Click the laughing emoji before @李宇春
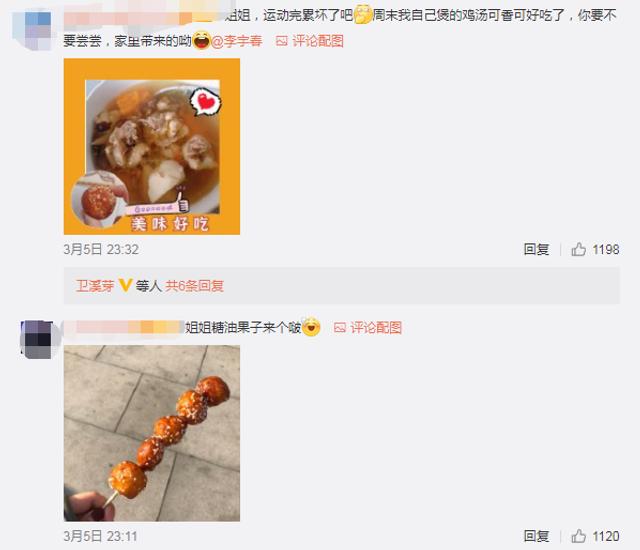640x550 pixels. pyautogui.click(x=201, y=40)
